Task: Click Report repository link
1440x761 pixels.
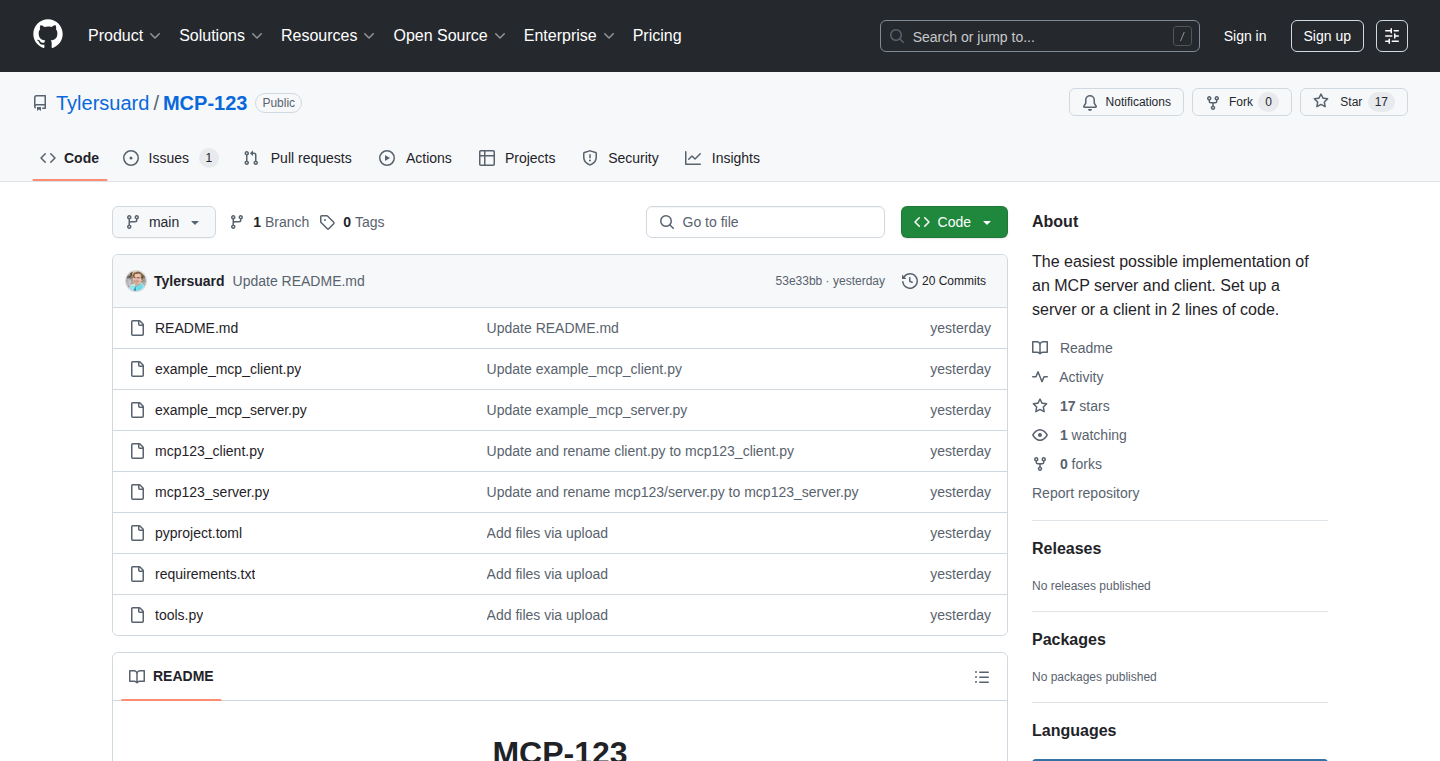Action: (x=1085, y=493)
